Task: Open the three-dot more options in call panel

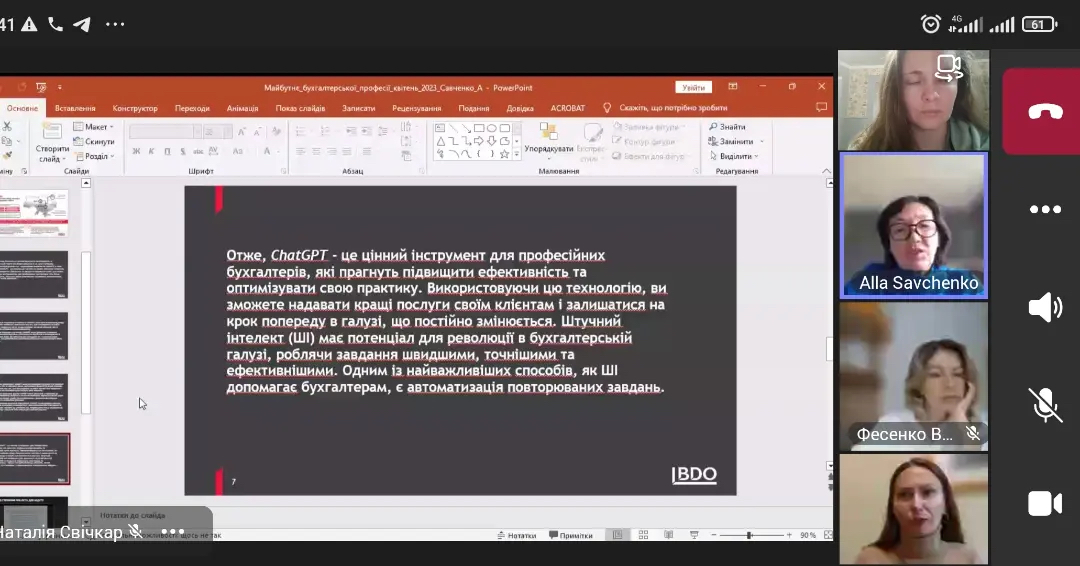Action: [1044, 210]
